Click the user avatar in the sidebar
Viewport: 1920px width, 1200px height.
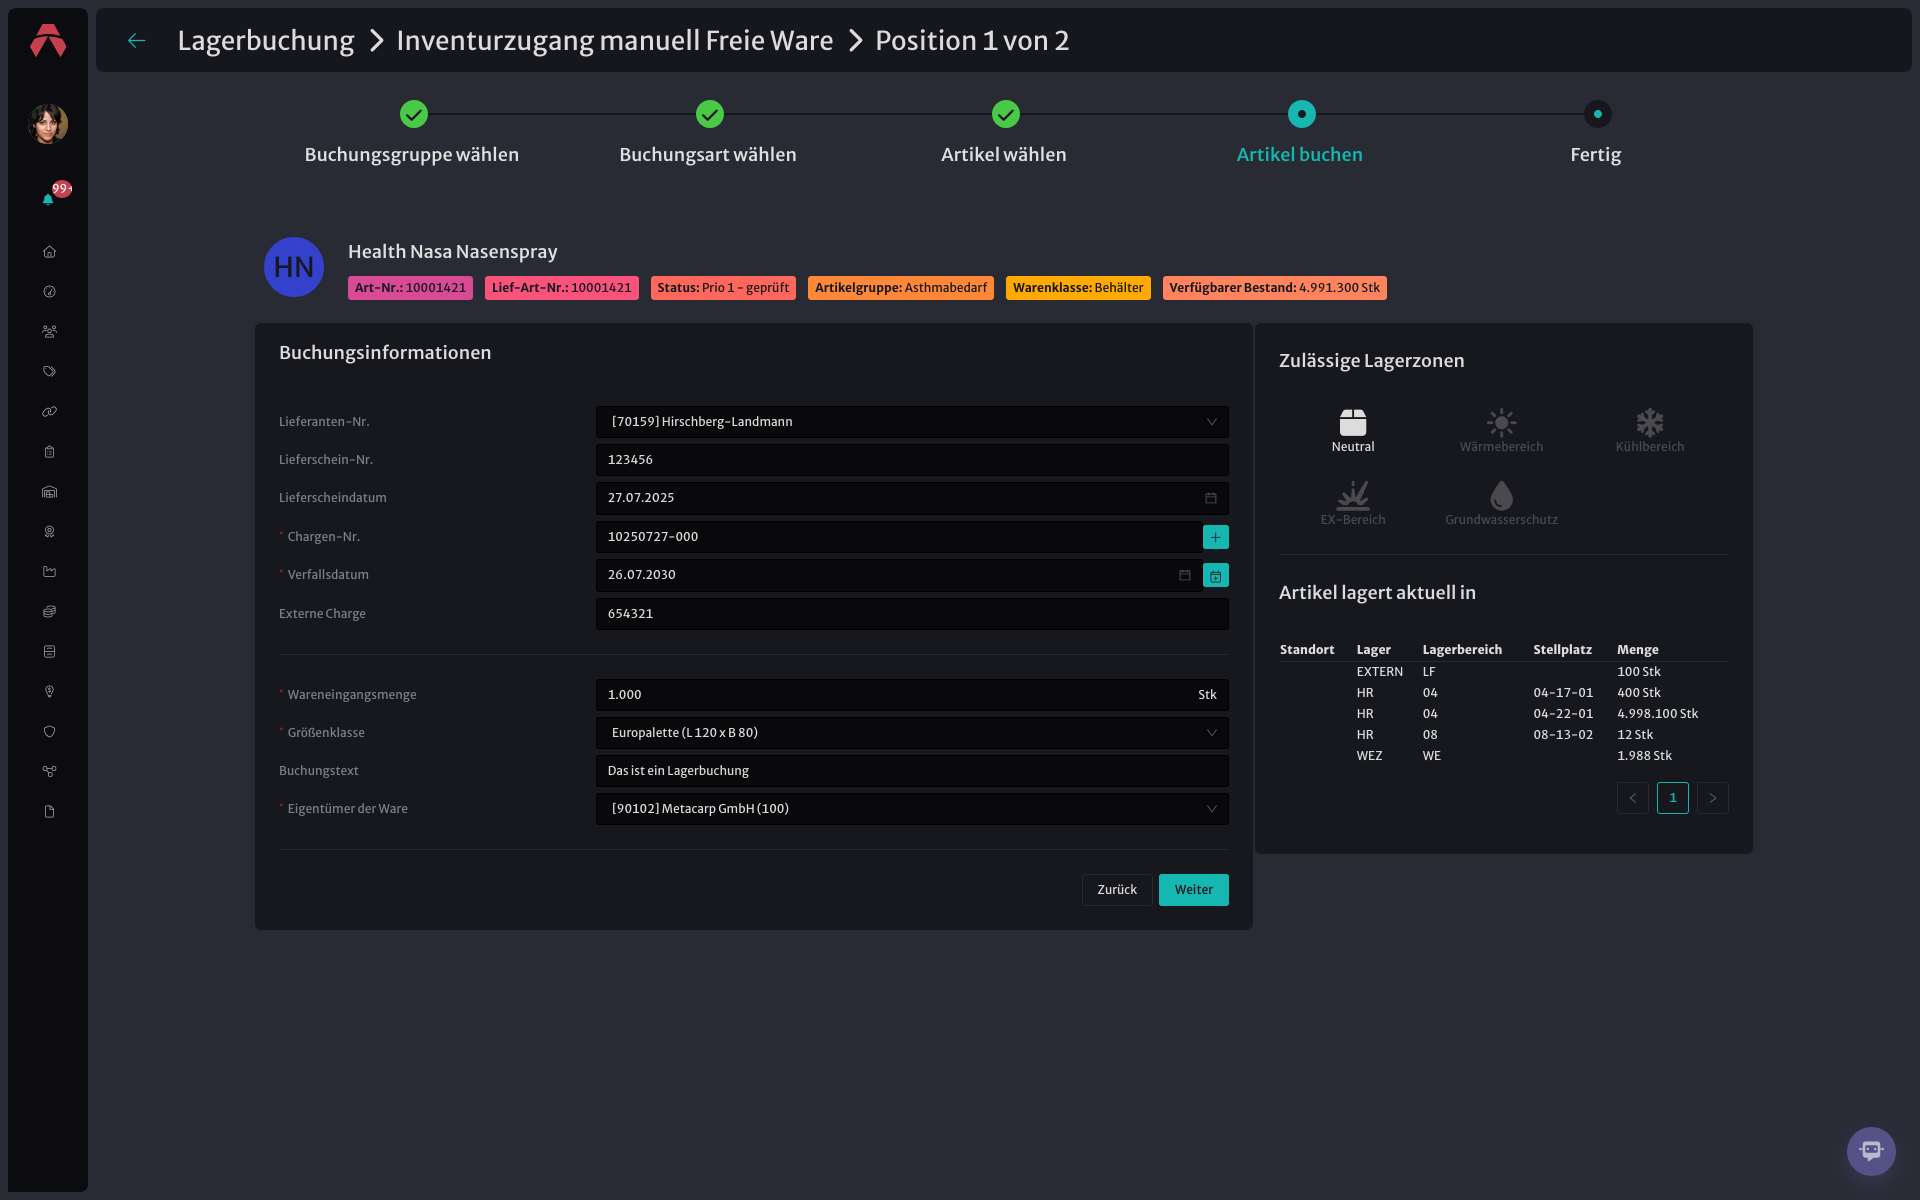tap(48, 124)
